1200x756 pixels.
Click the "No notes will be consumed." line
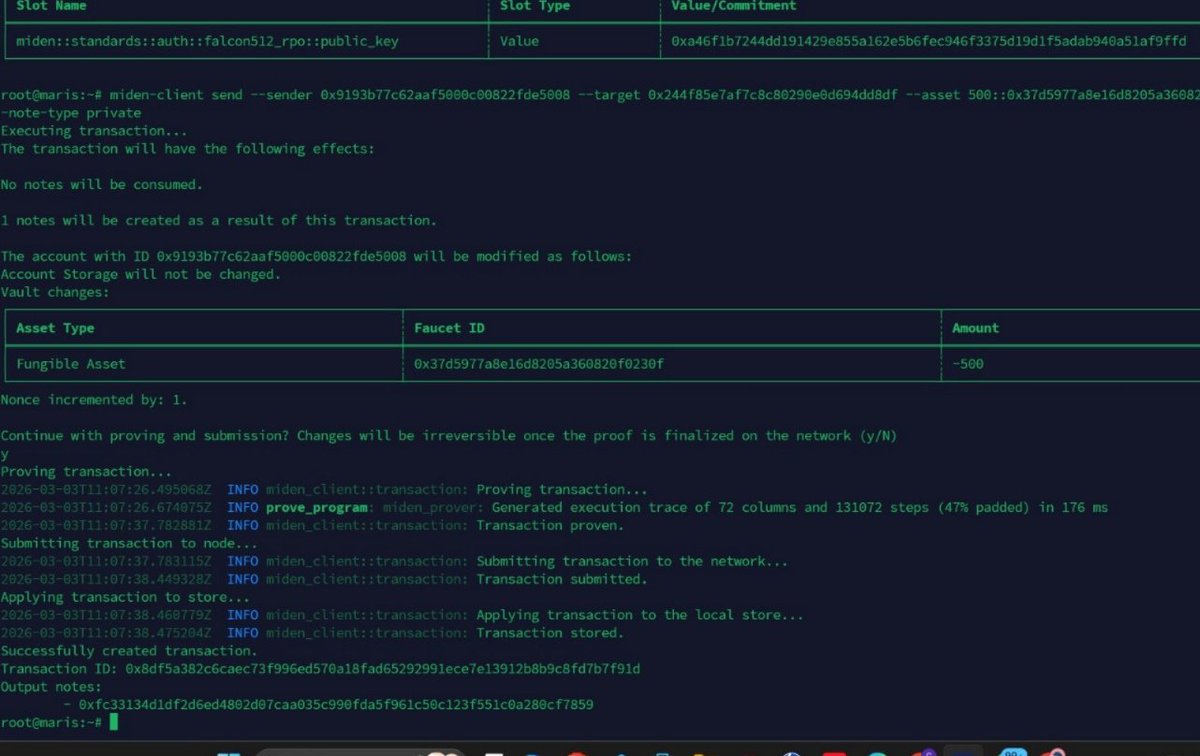click(102, 185)
